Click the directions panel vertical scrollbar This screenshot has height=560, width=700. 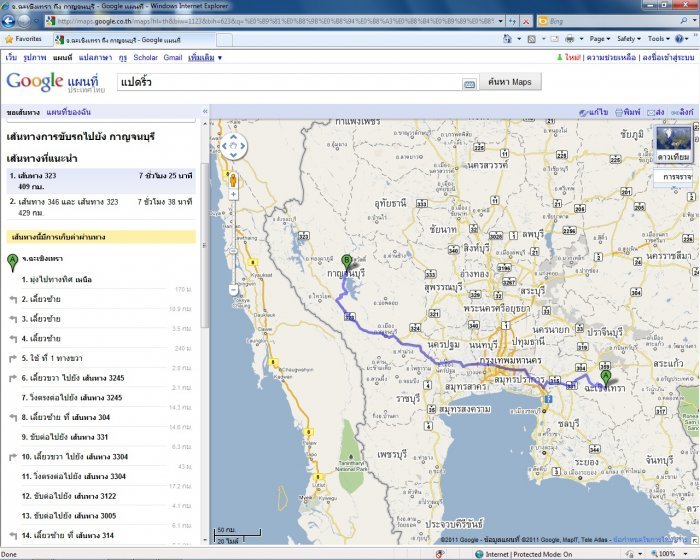point(205,246)
